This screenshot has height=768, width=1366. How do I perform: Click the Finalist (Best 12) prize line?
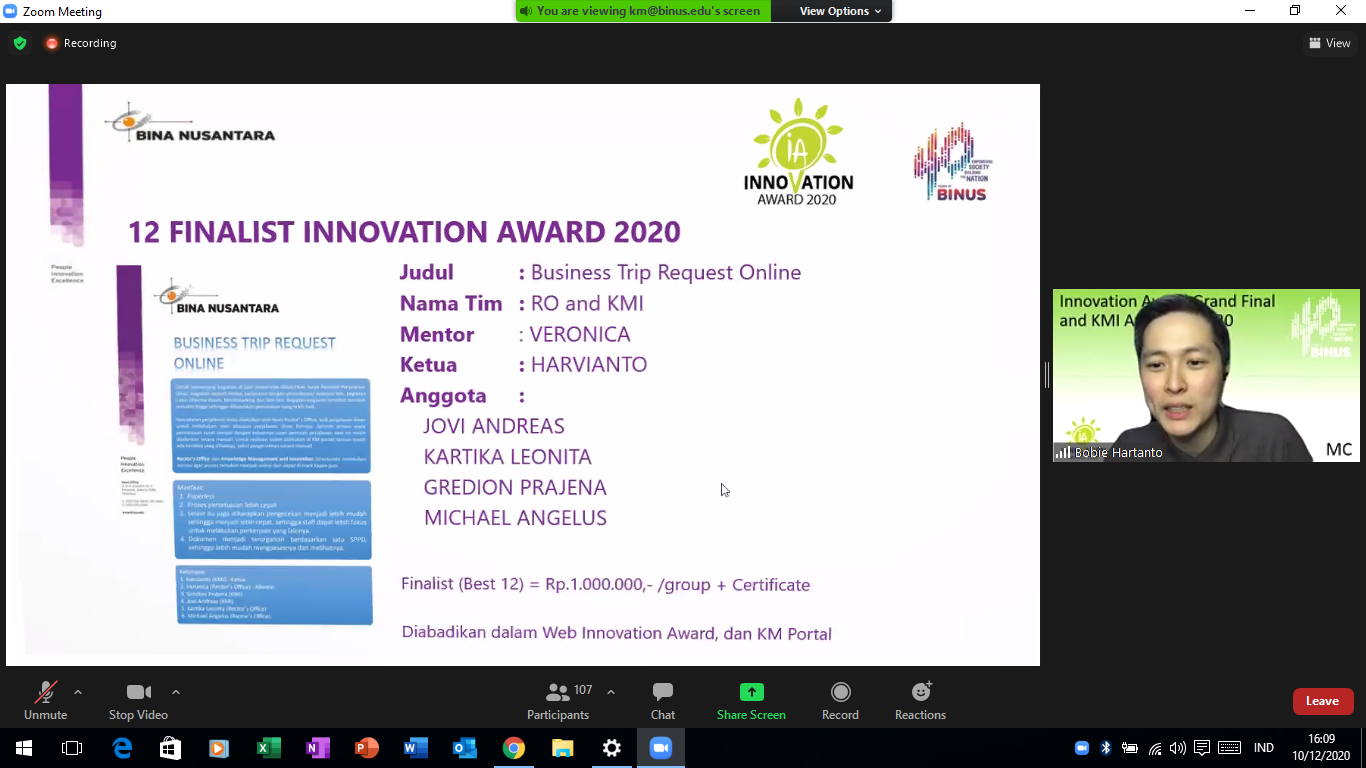coord(605,584)
